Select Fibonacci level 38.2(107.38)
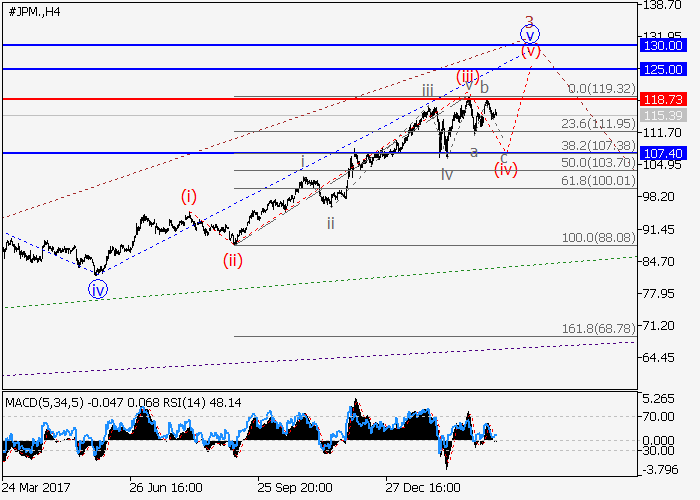This screenshot has height=500, width=700. [598, 145]
